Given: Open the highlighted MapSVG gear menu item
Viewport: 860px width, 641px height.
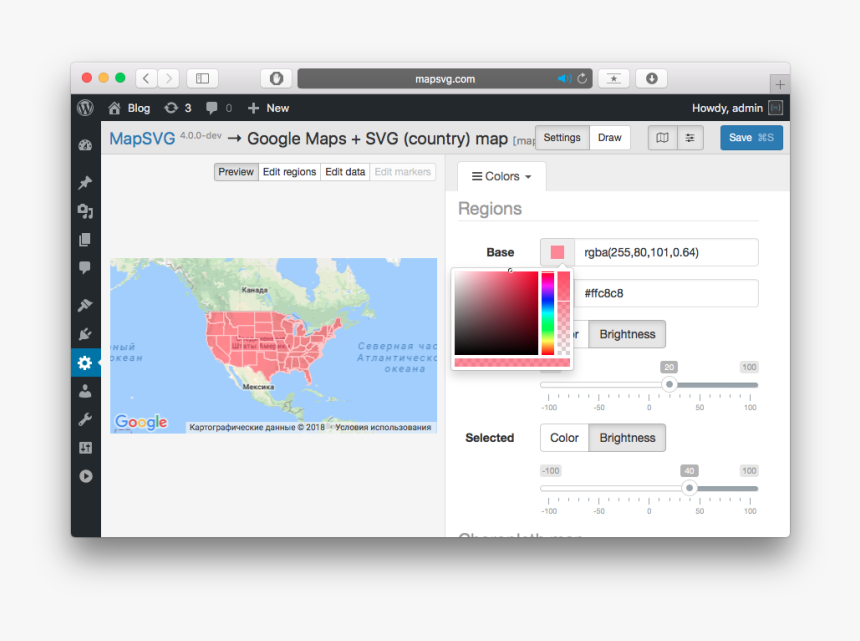Looking at the screenshot, I should click(85, 362).
